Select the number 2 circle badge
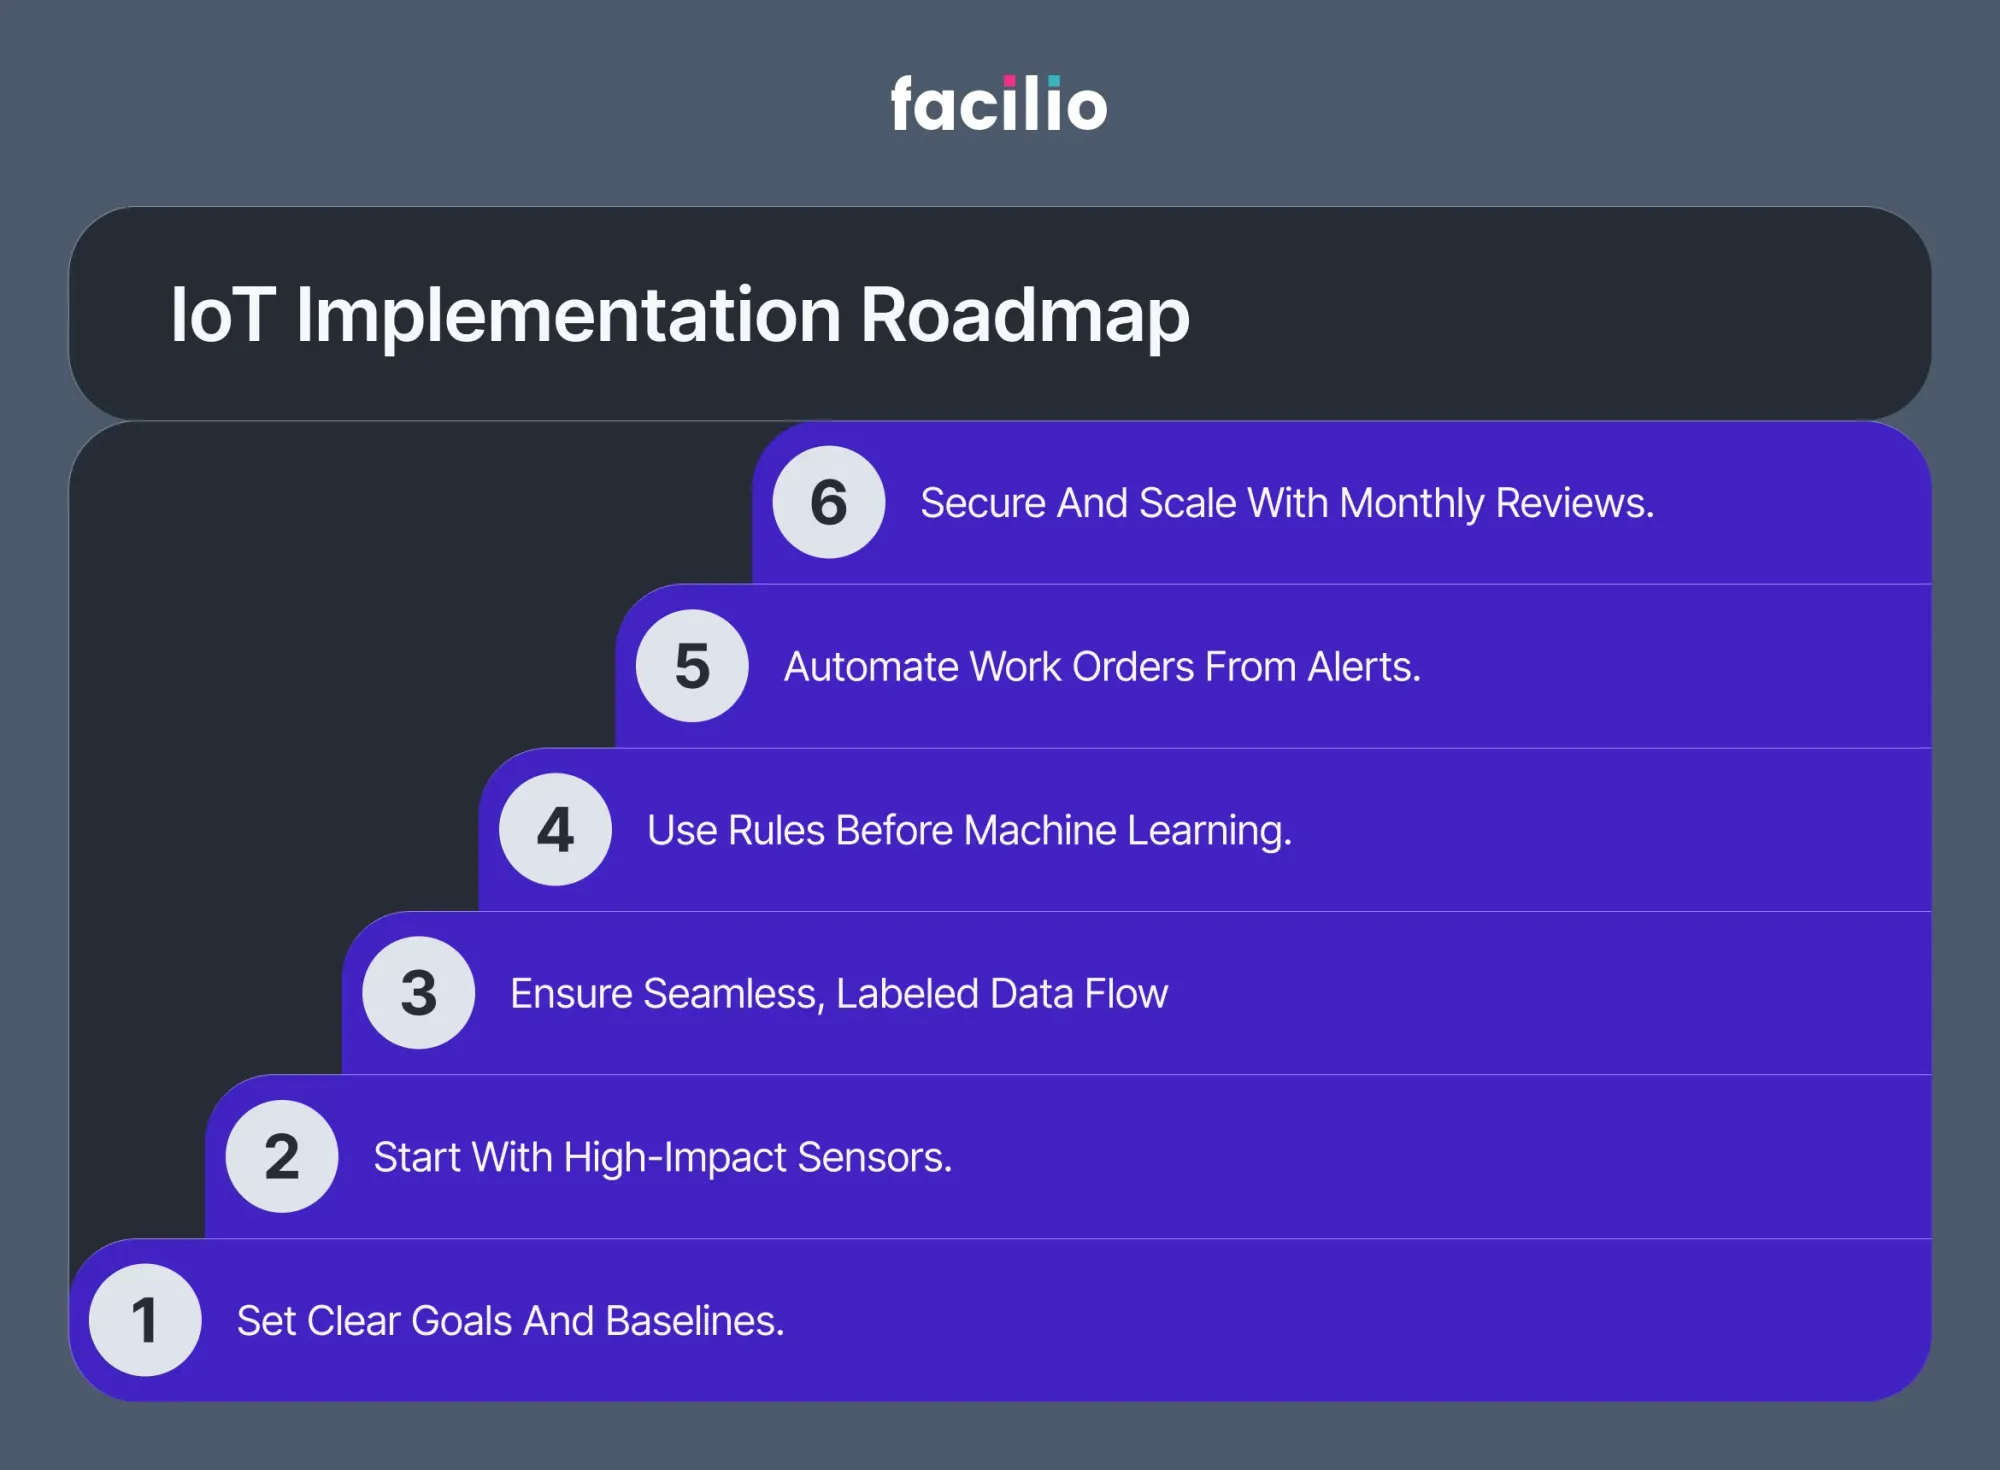Image resolution: width=2000 pixels, height=1470 pixels. pyautogui.click(x=282, y=1157)
